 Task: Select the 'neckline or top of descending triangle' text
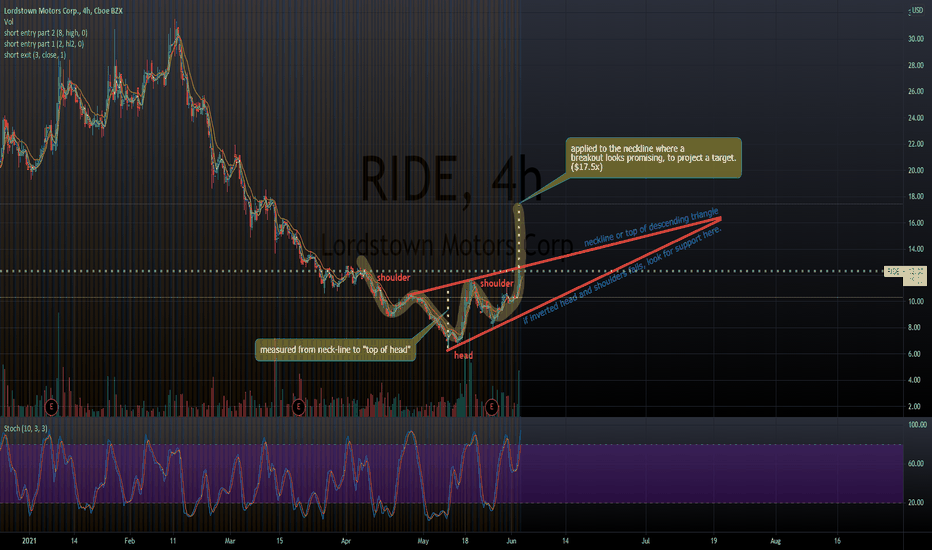pos(651,228)
